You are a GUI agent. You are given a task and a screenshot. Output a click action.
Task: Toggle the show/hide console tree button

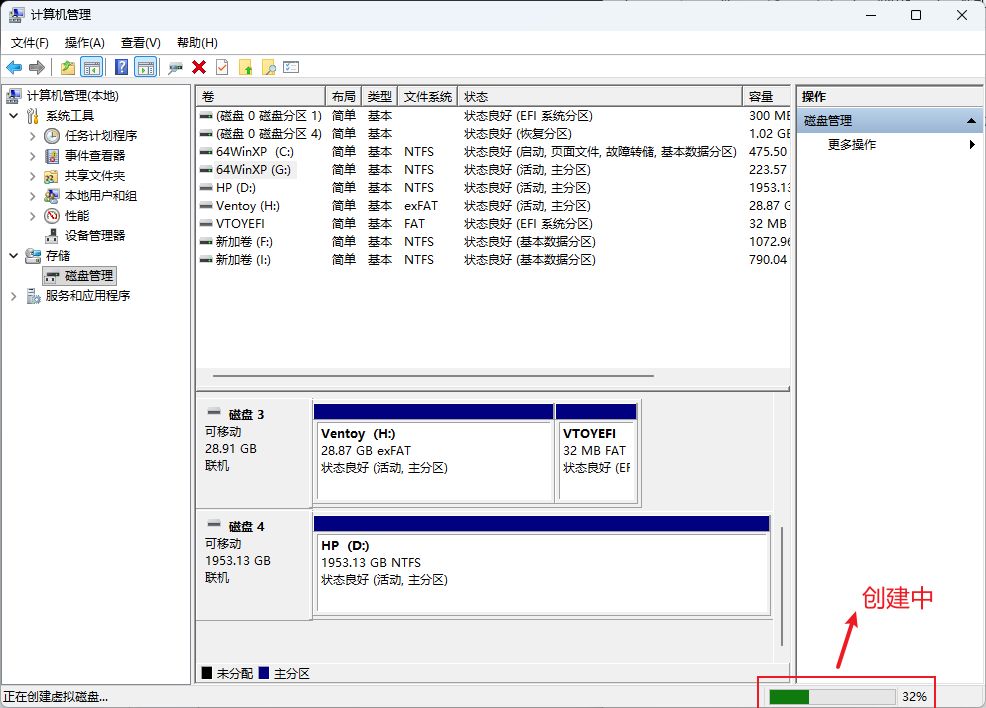point(92,67)
